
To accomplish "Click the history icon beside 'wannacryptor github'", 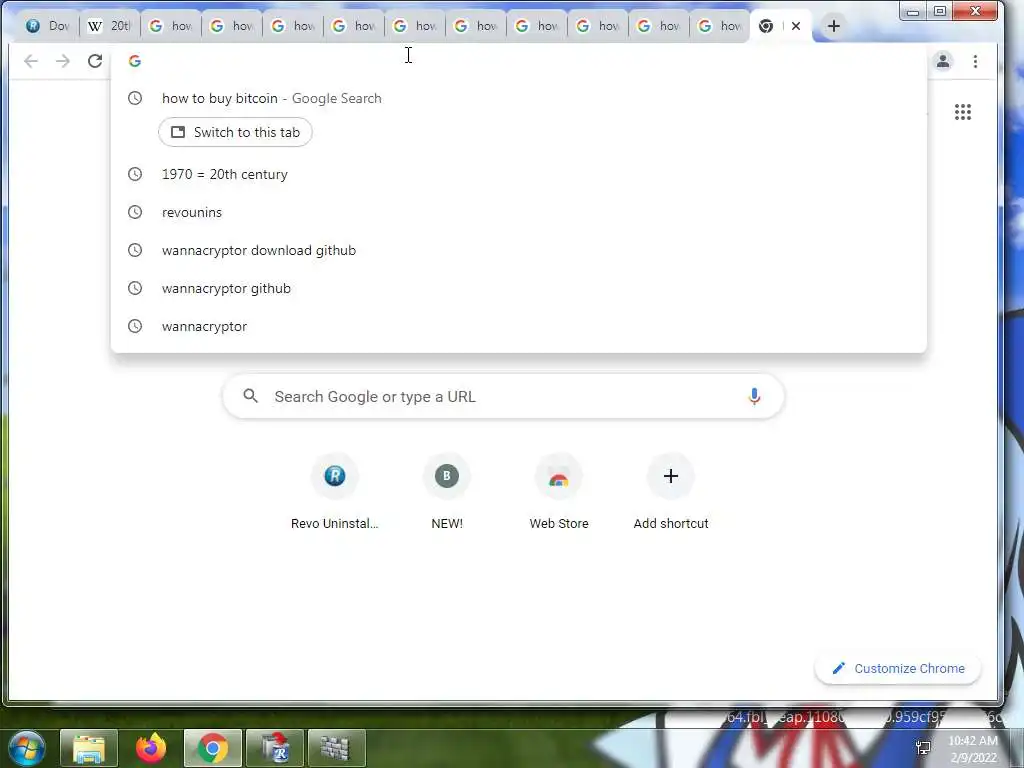I will point(135,288).
